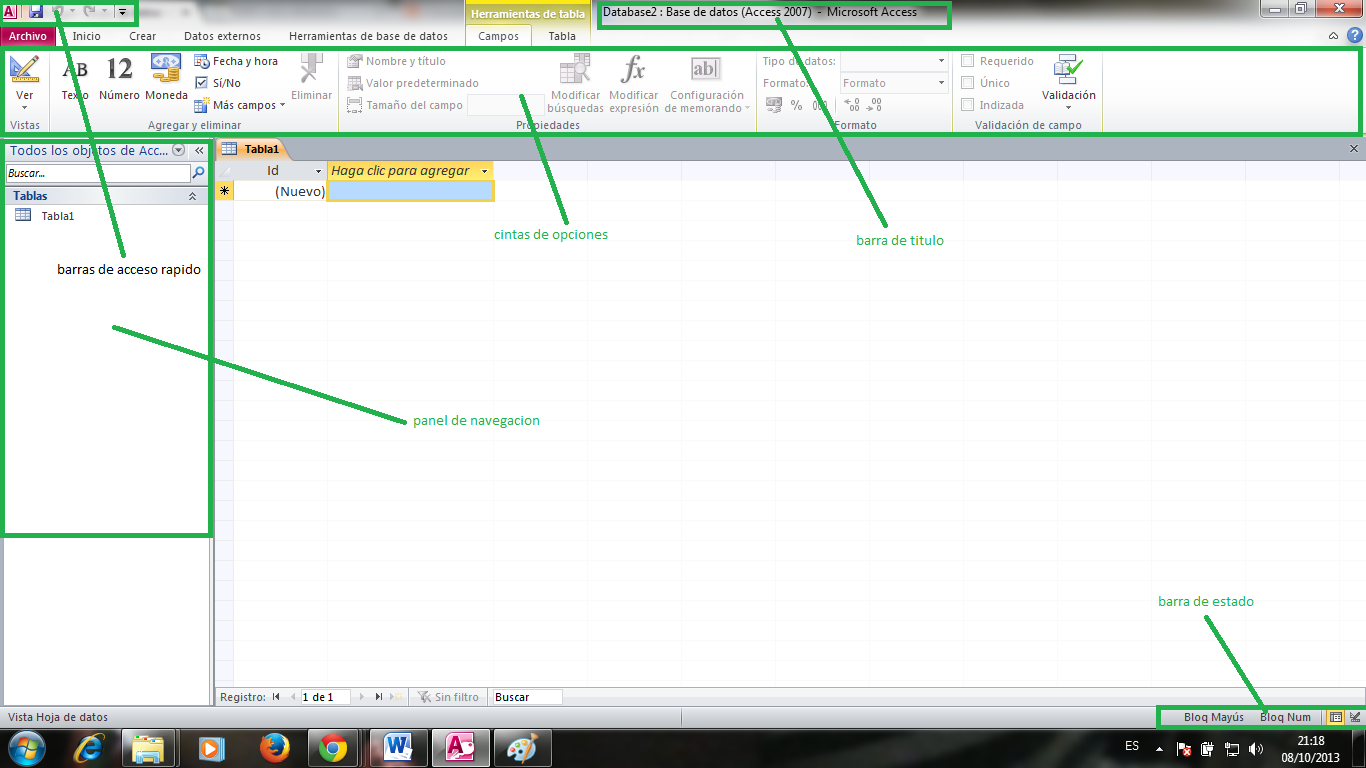Add a Sí/No field

218,83
